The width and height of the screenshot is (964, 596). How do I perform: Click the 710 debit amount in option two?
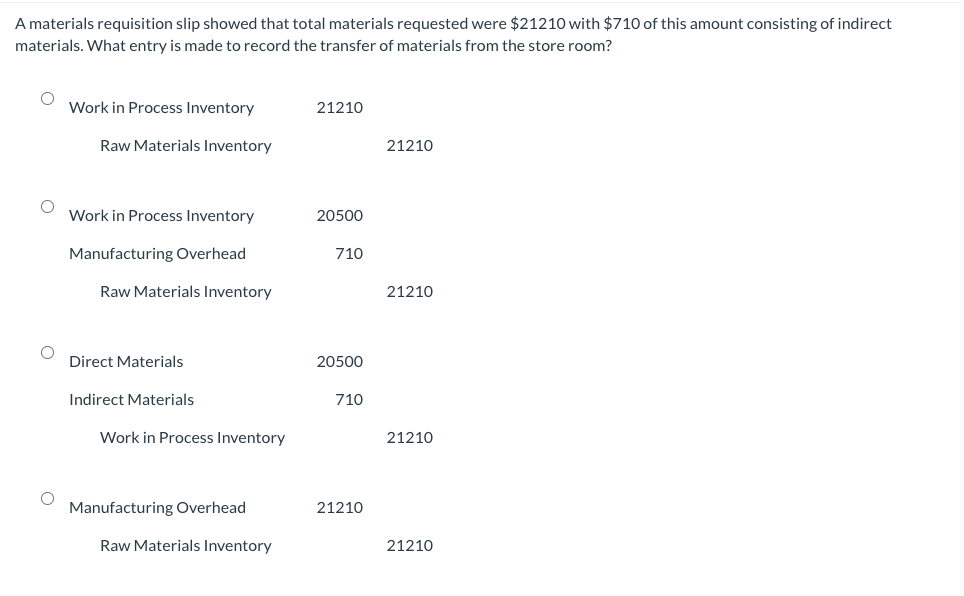tap(348, 253)
